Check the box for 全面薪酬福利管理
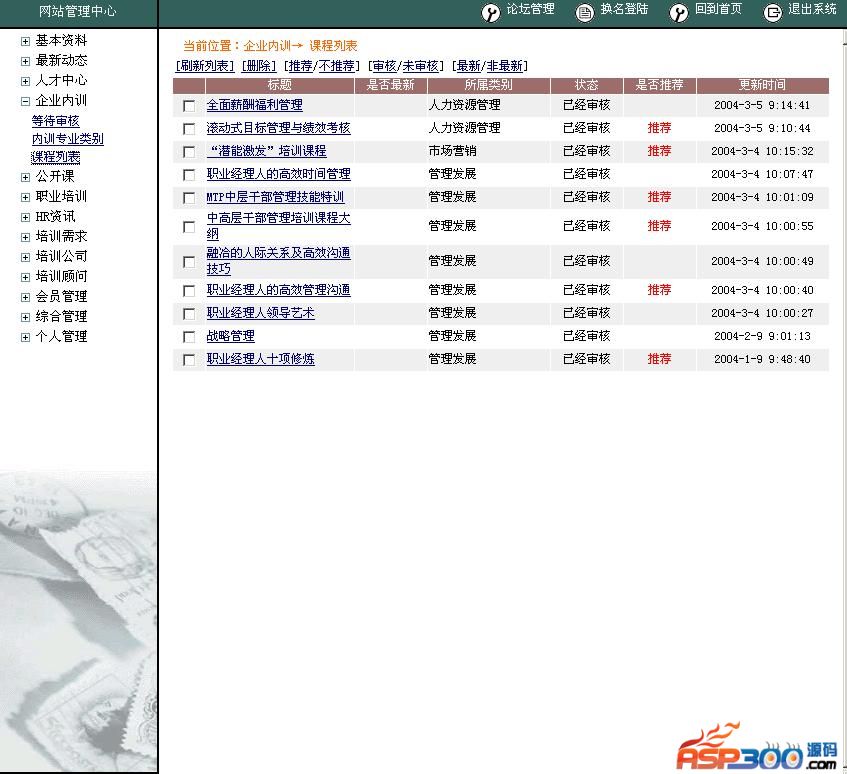The width and height of the screenshot is (847, 774). tap(189, 106)
